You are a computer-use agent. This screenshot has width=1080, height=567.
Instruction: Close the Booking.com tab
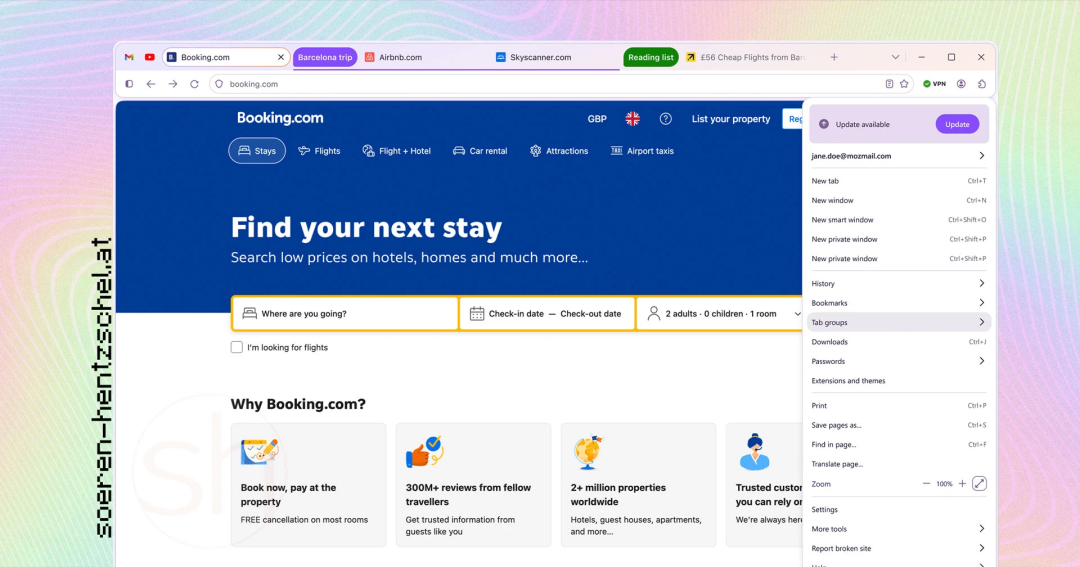[281, 57]
